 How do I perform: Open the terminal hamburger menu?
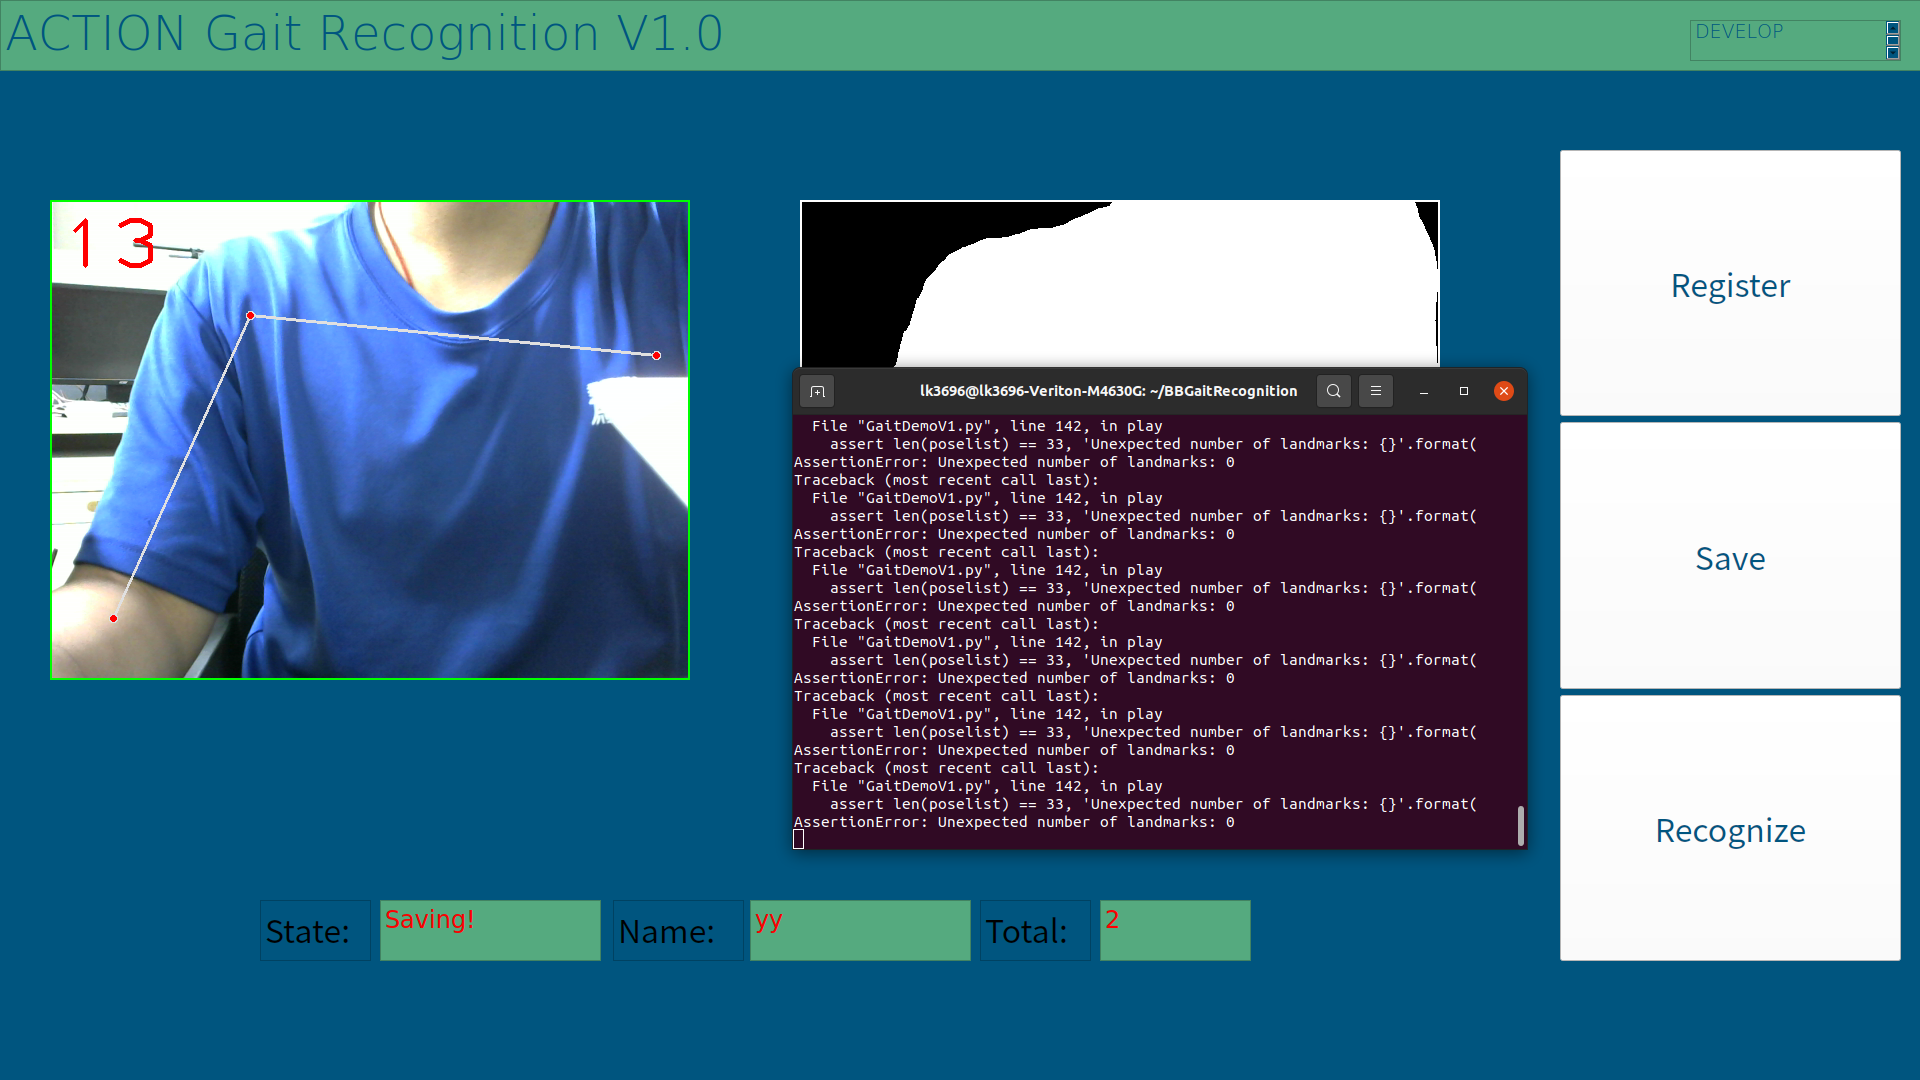1376,391
